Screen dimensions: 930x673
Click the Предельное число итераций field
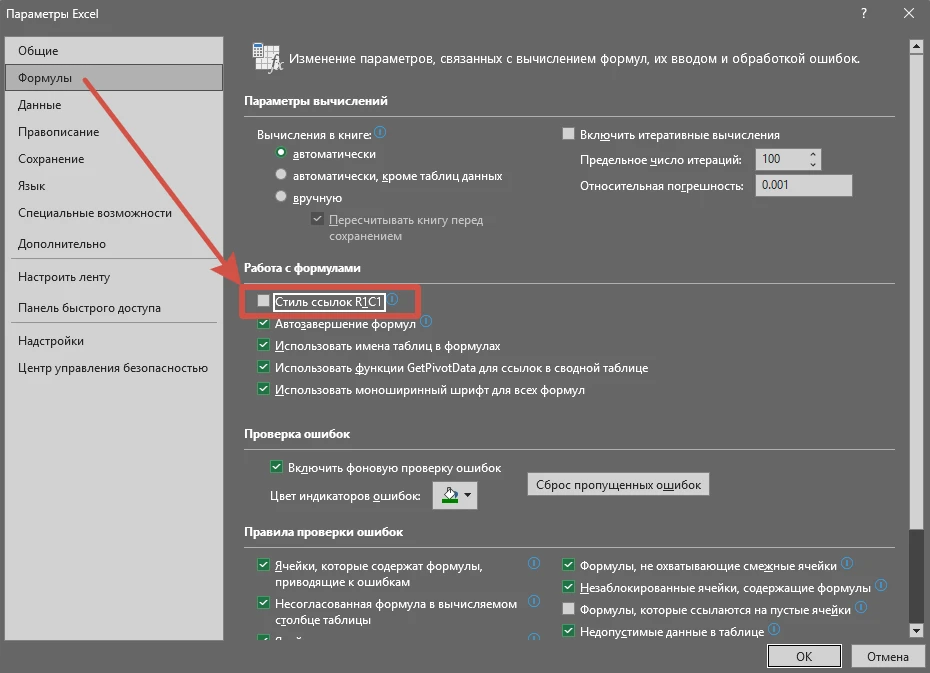(x=781, y=159)
